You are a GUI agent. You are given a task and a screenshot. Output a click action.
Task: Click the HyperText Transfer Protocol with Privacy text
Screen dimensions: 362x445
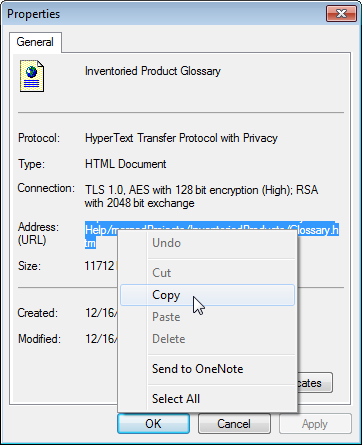(x=181, y=138)
